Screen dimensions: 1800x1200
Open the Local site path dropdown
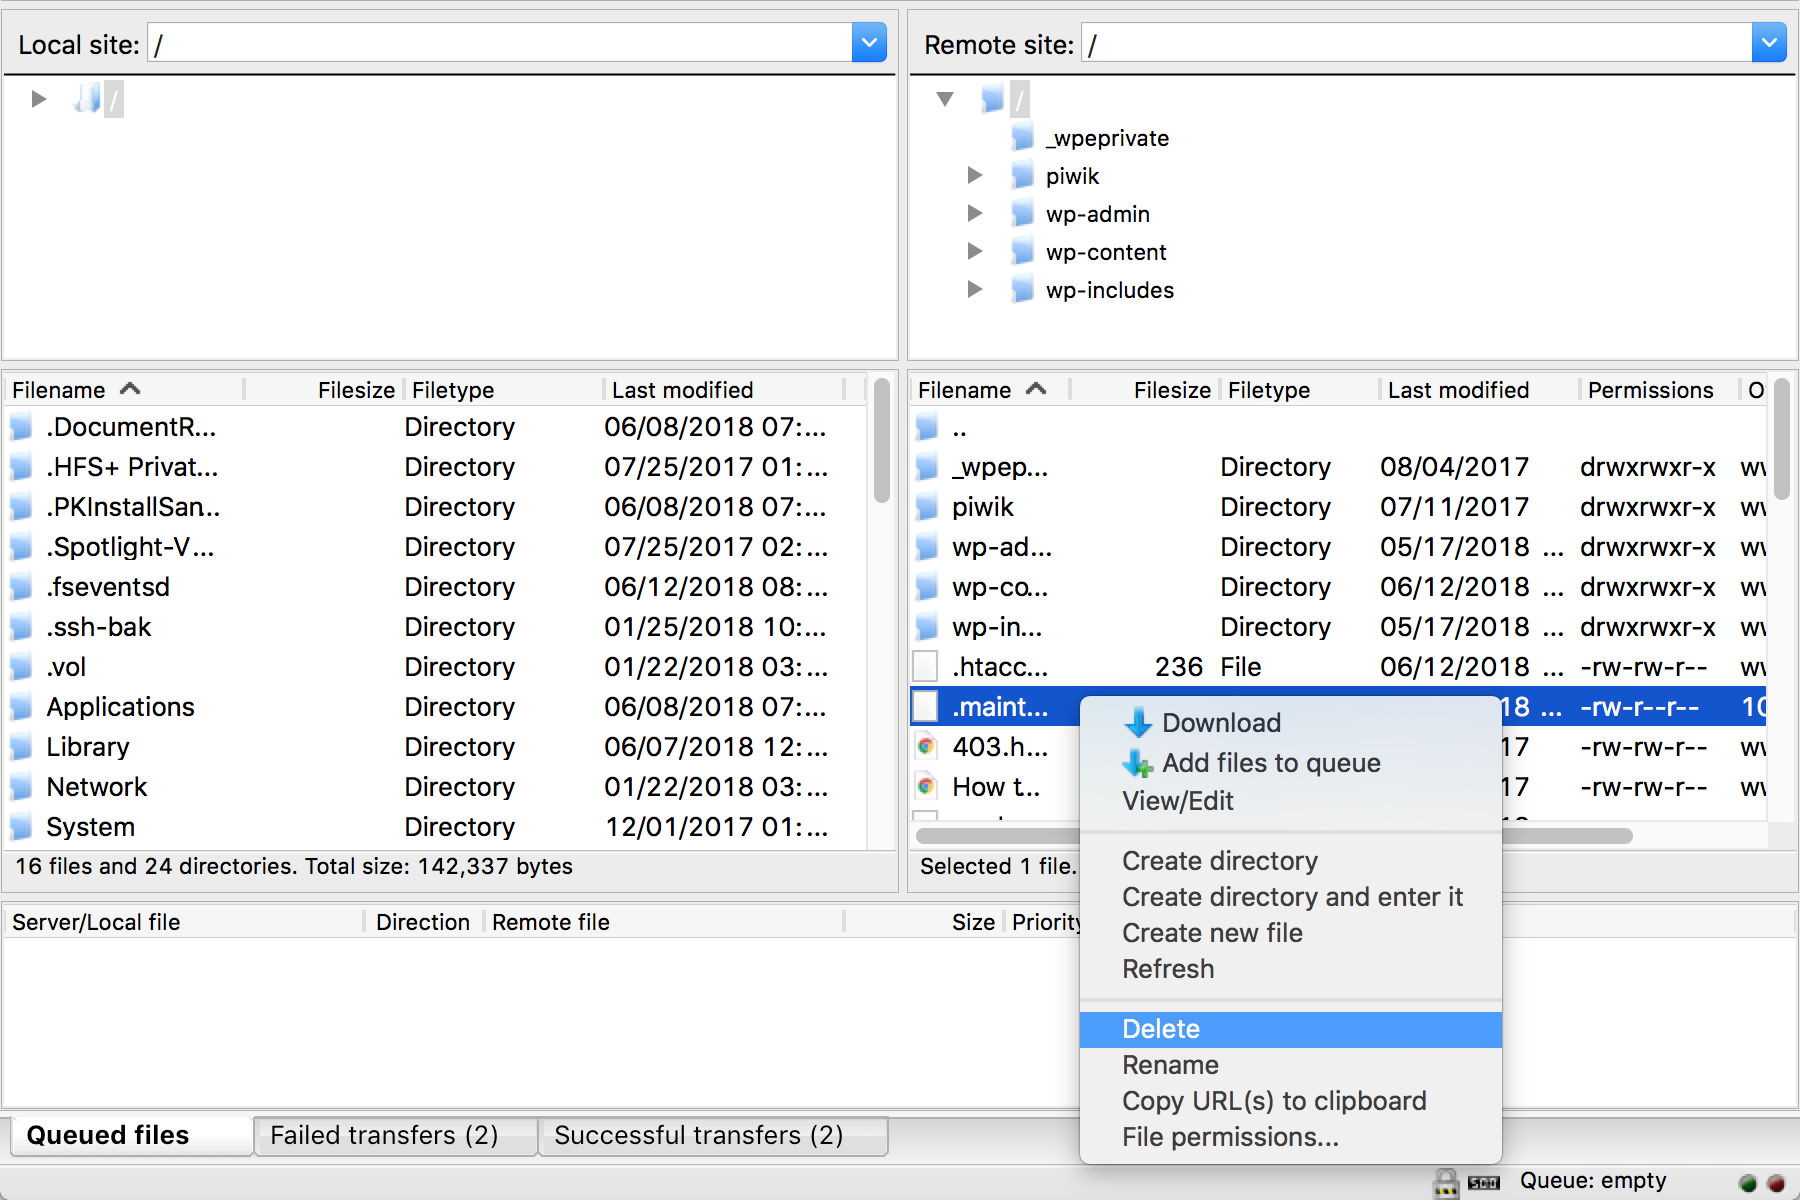(x=868, y=44)
